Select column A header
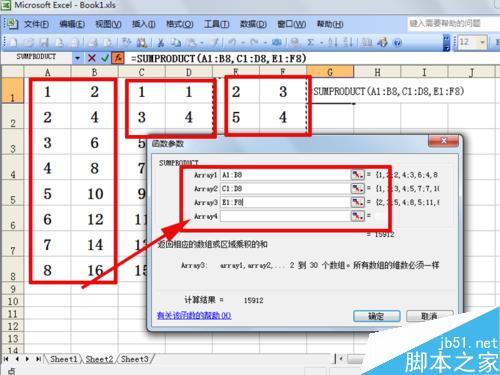Viewport: 500px width, 375px height. tap(47, 72)
